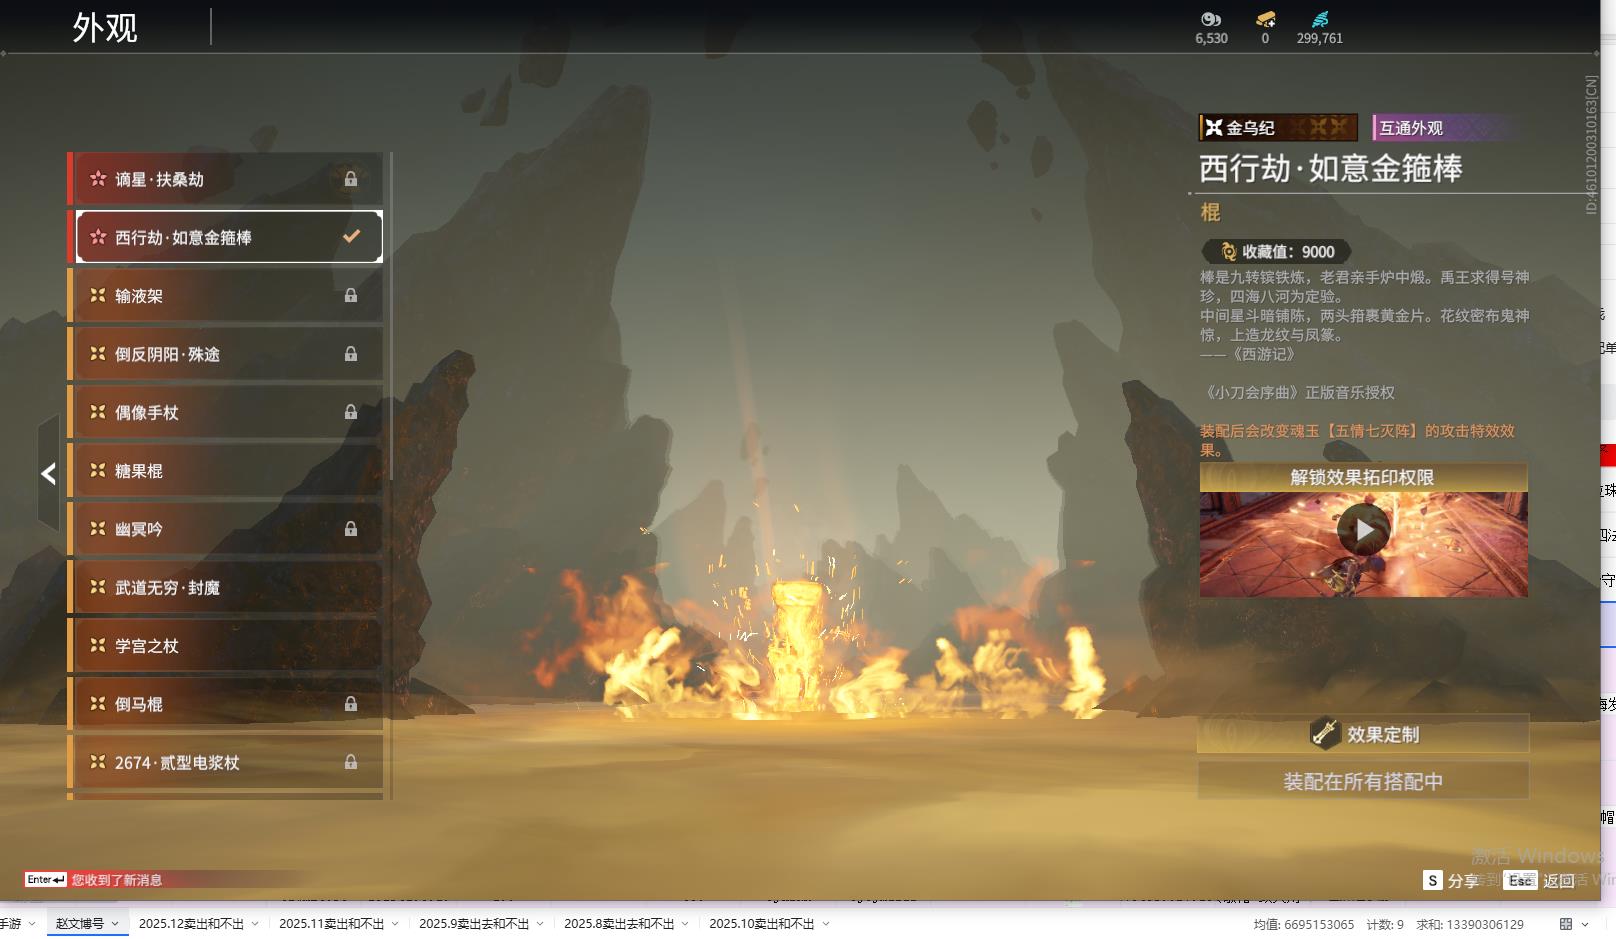Screen dimensions: 1616x939
Task: Click the 计数: 9 status value
Action: pyautogui.click(x=1385, y=925)
